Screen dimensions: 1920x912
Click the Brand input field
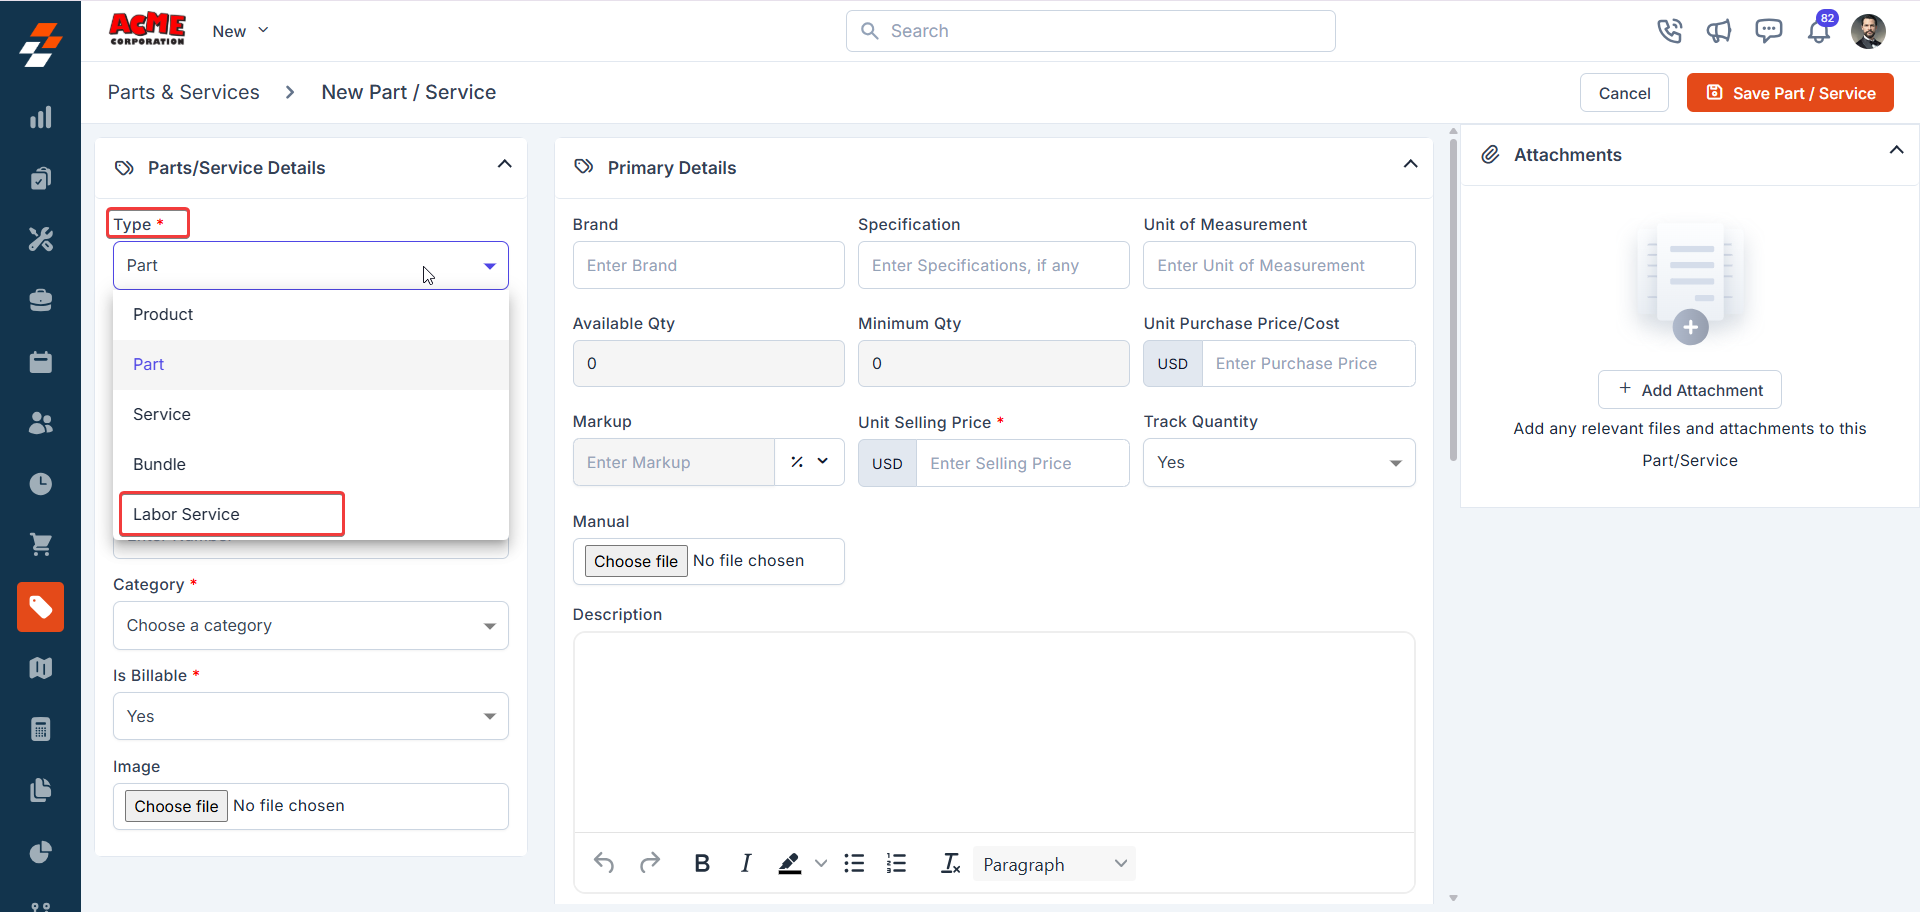708,265
